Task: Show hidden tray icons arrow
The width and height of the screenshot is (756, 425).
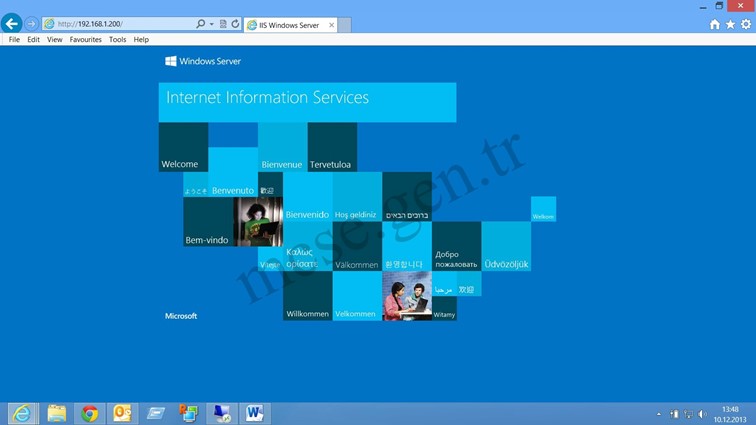Action: 659,414
